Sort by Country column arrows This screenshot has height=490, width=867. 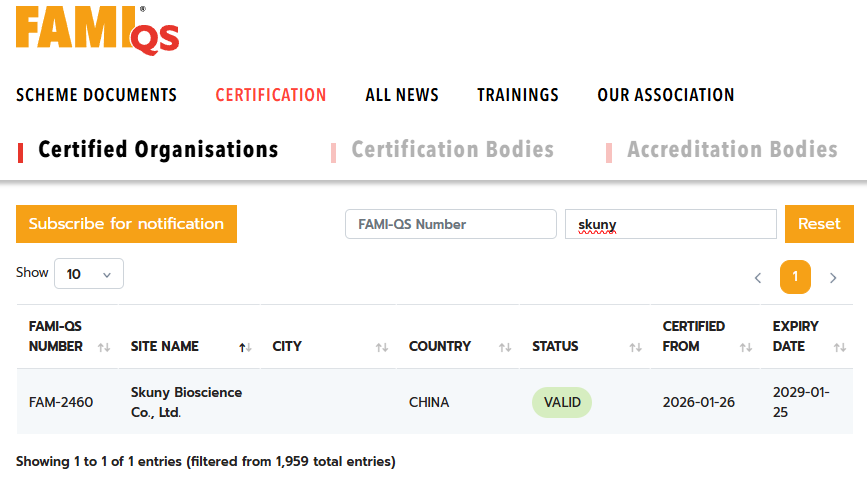click(504, 347)
